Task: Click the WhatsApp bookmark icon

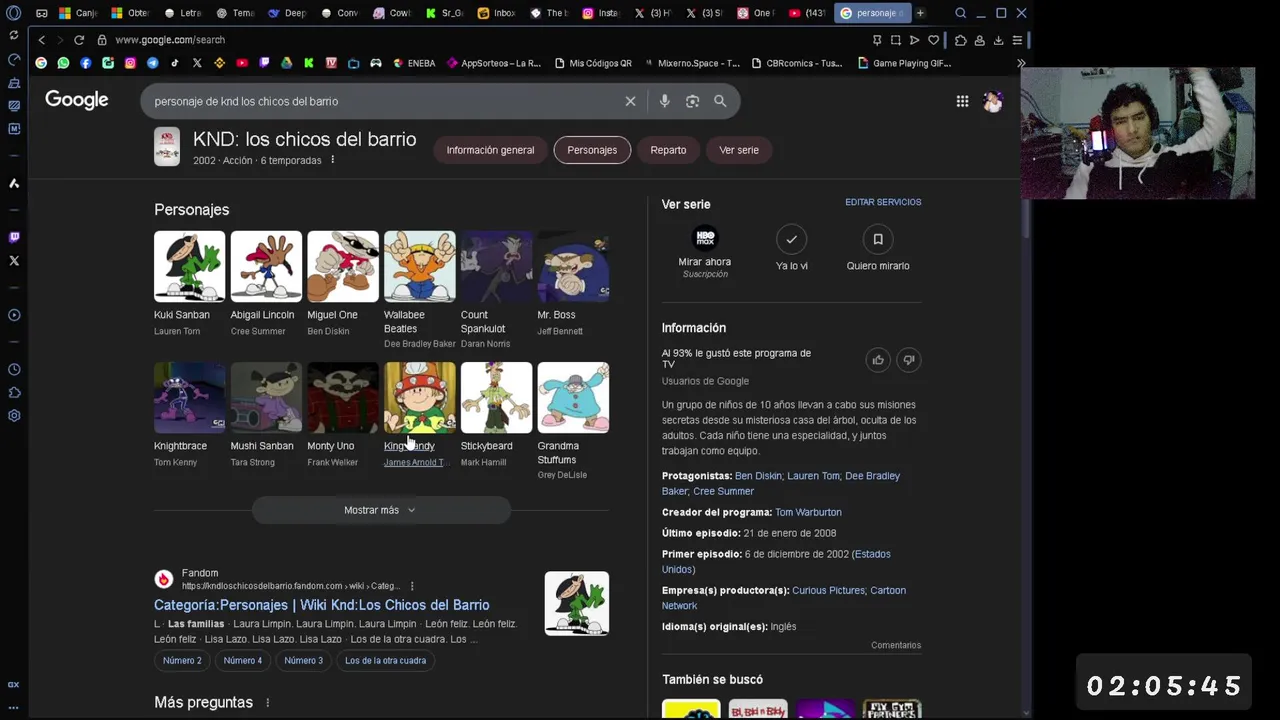Action: [63, 63]
